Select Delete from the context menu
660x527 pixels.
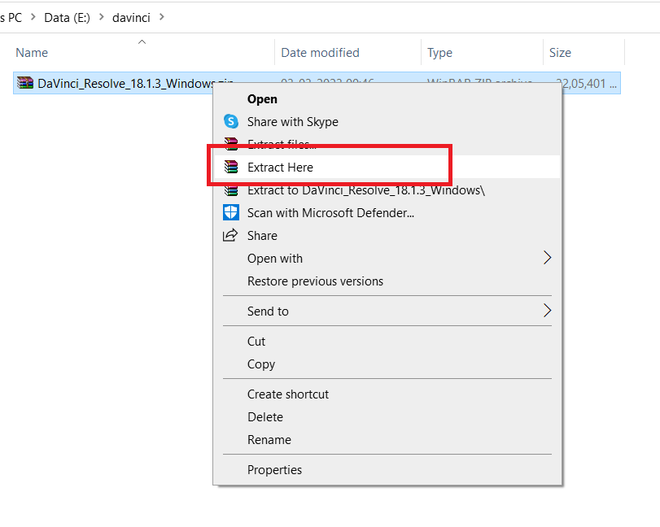tap(265, 417)
